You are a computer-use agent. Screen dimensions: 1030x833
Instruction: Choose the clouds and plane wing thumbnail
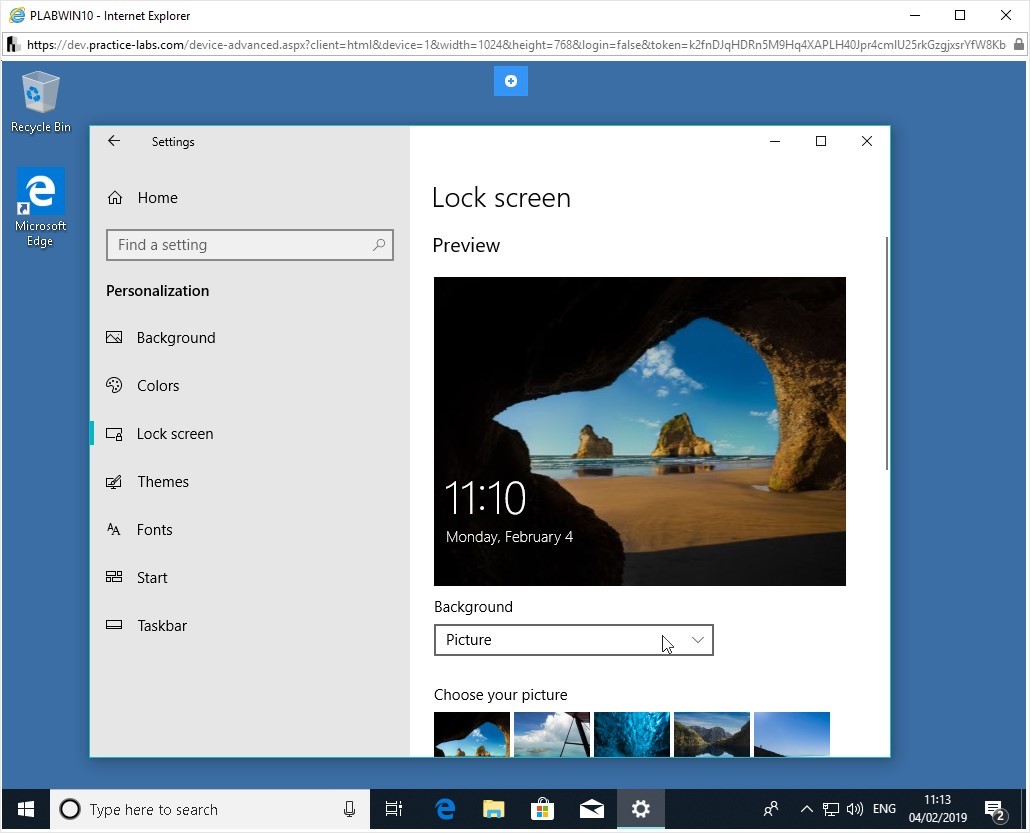tap(552, 734)
